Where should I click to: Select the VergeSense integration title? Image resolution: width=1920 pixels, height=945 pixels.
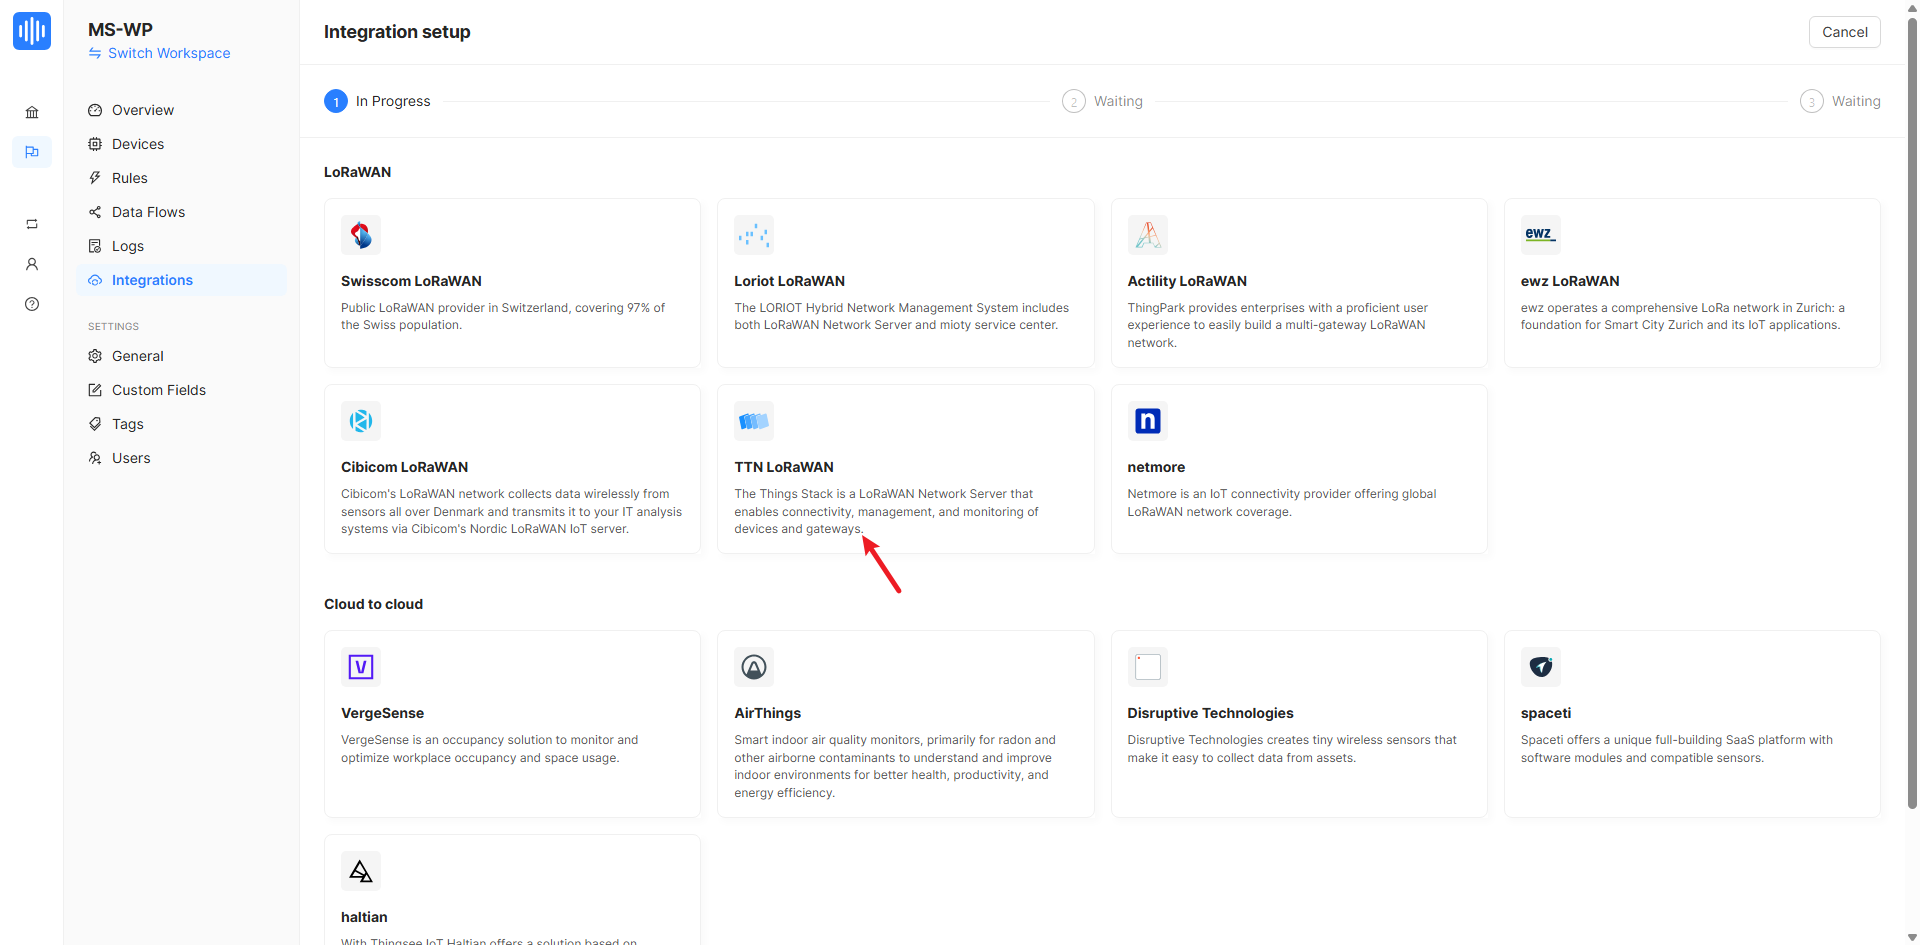pyautogui.click(x=382, y=713)
